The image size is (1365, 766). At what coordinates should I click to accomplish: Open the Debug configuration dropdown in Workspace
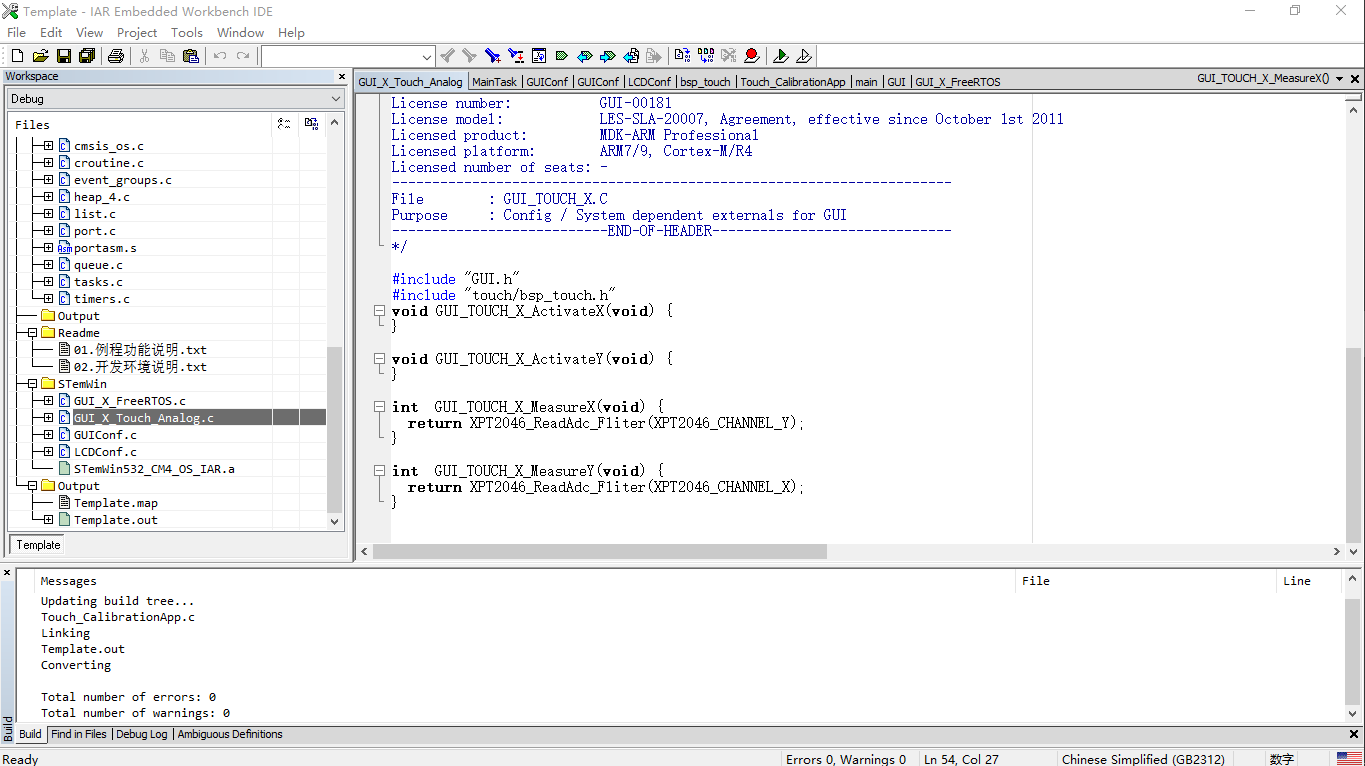(x=335, y=99)
